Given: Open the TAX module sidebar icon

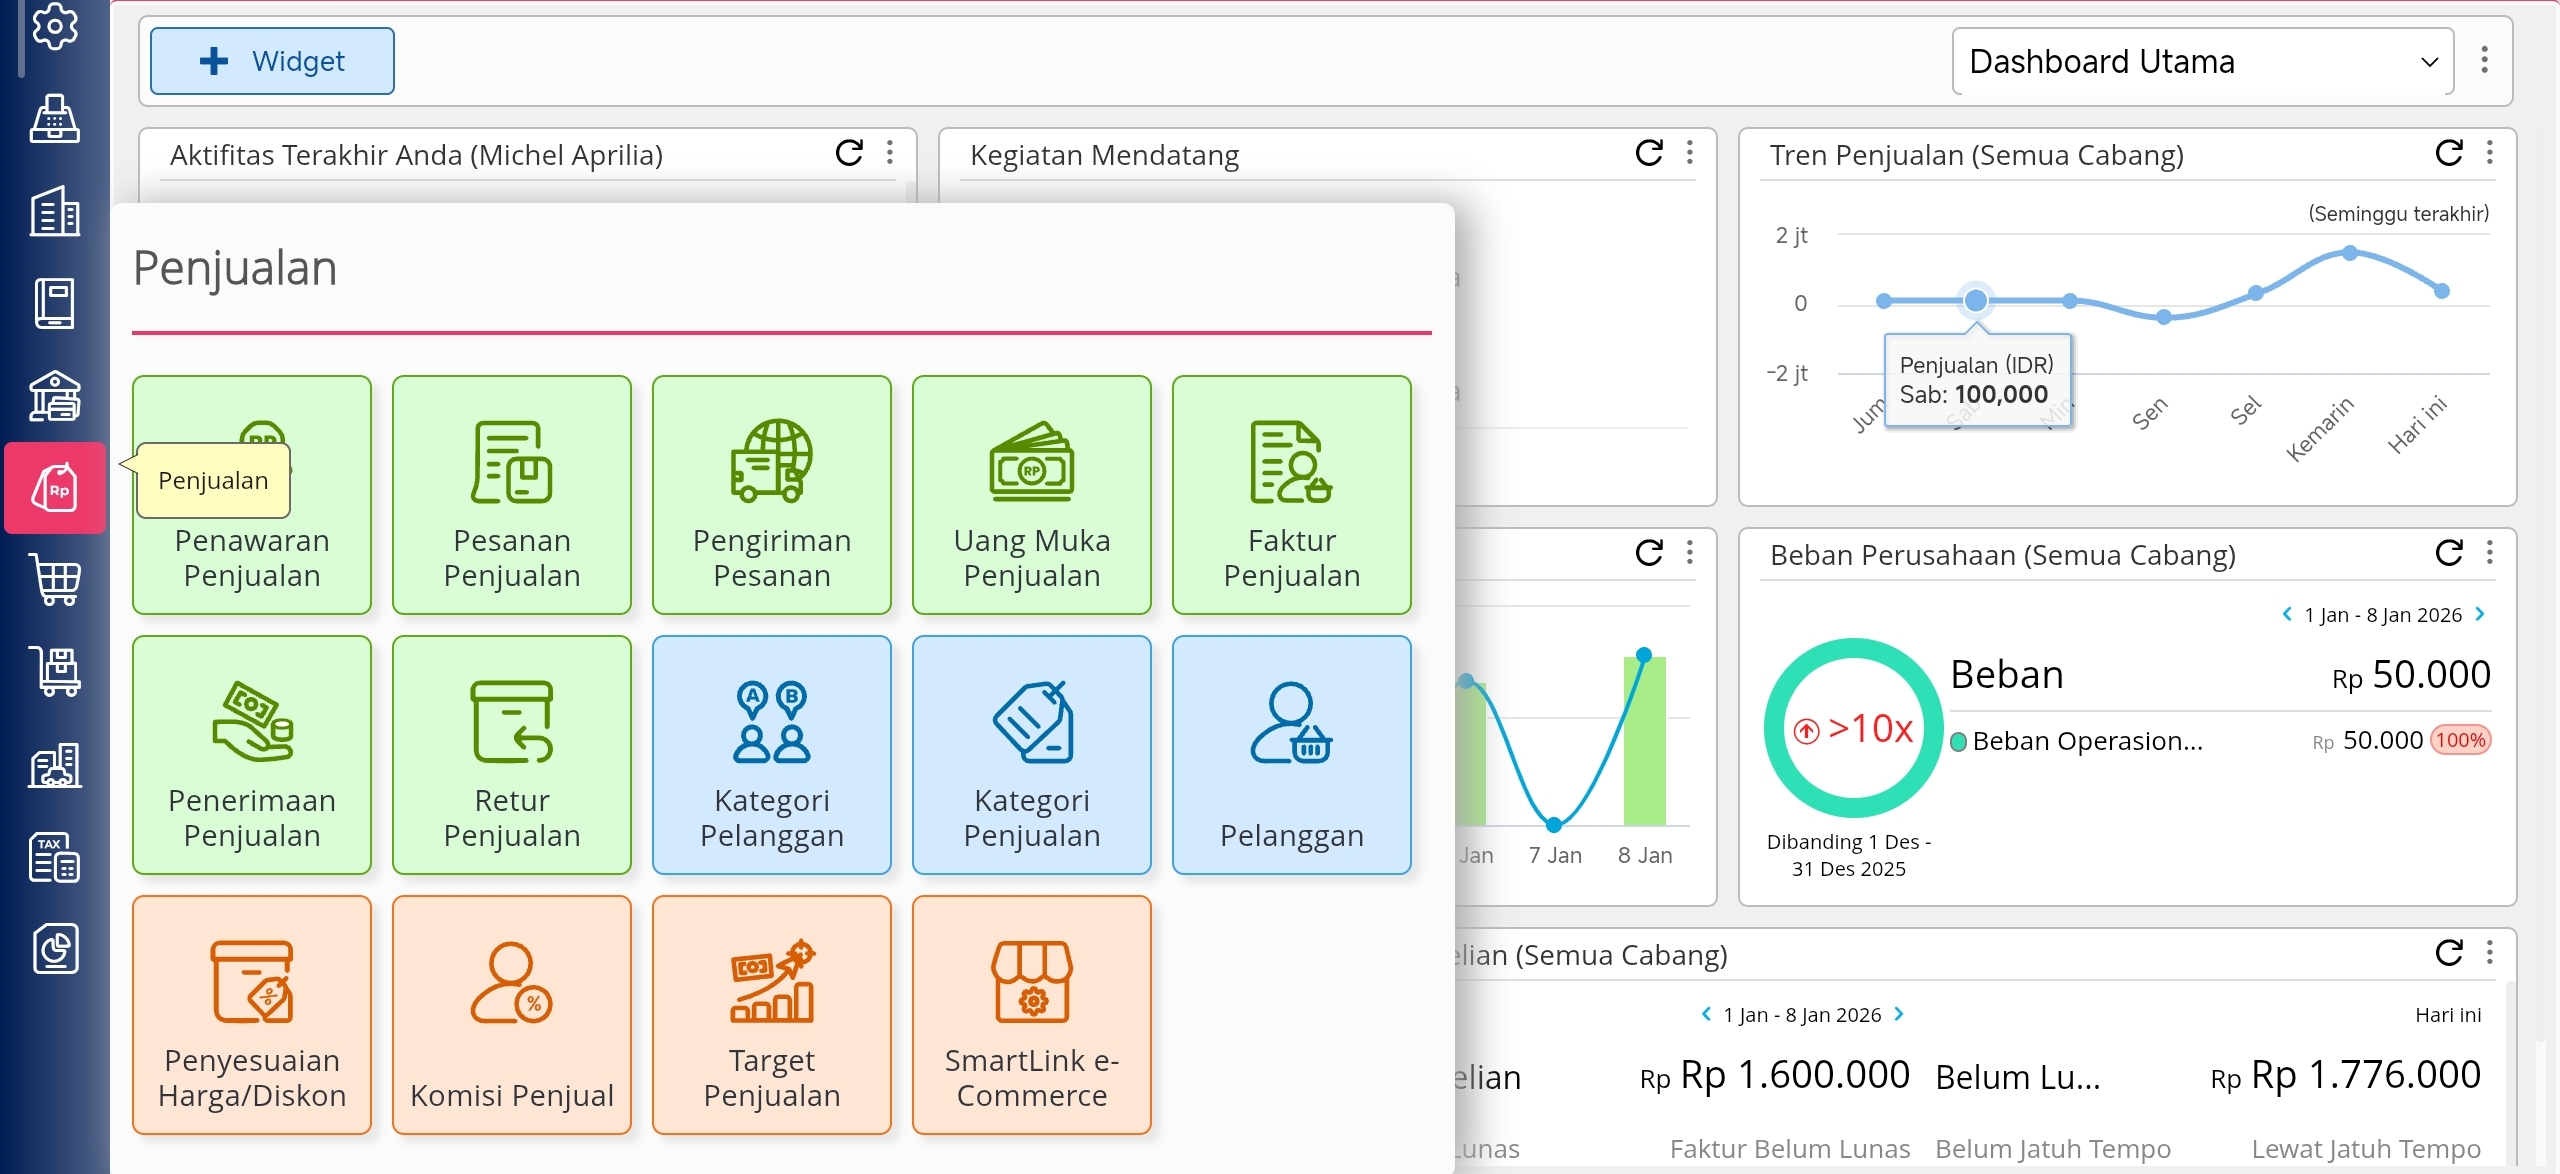Looking at the screenshot, I should pyautogui.click(x=54, y=857).
